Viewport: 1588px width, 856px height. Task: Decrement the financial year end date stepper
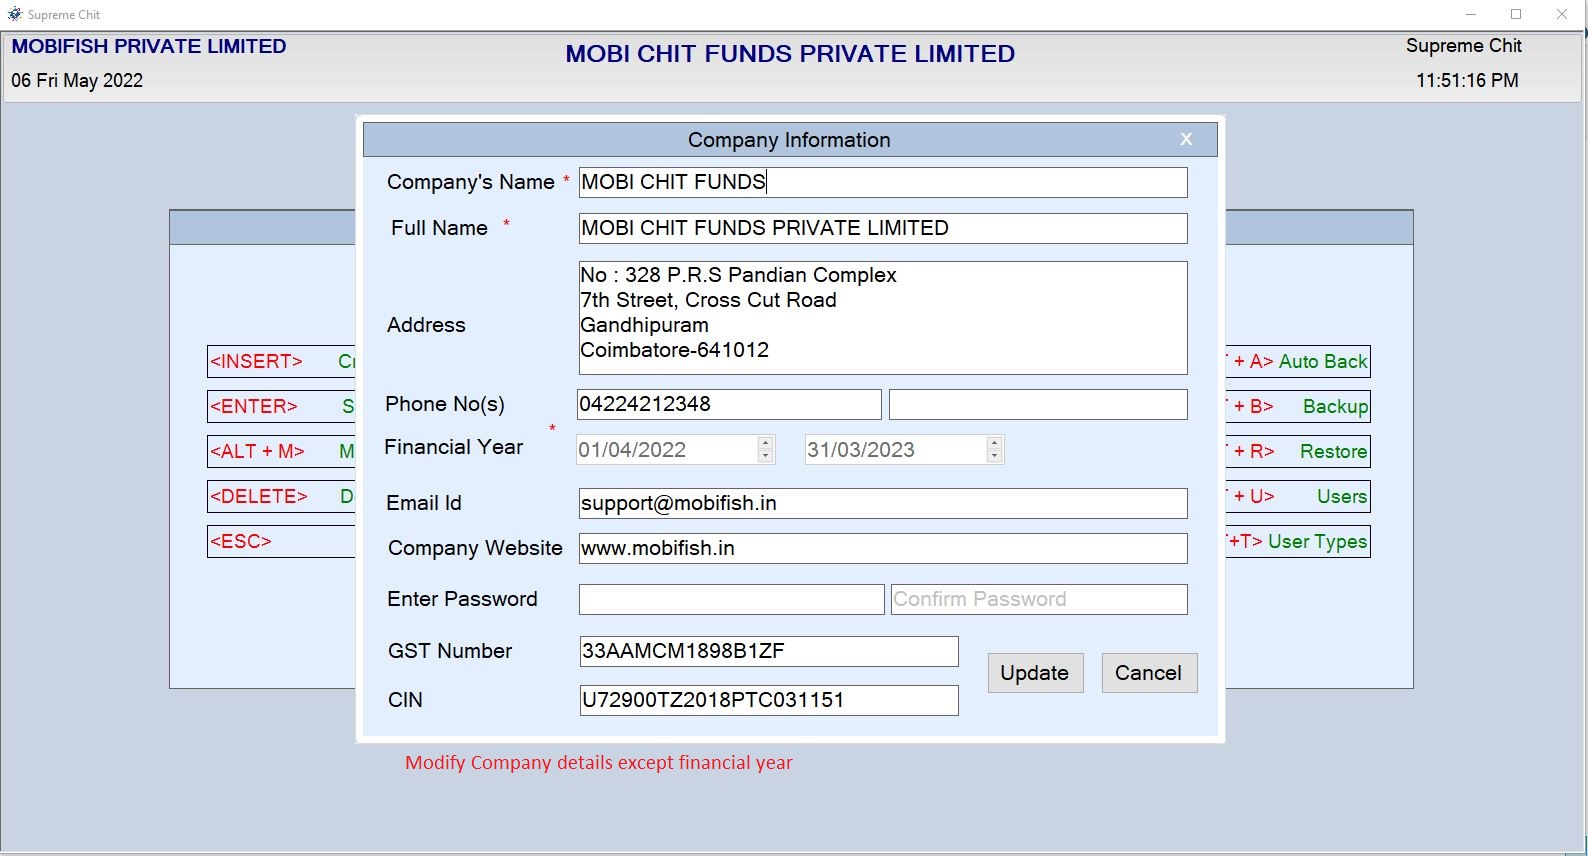[x=993, y=456]
